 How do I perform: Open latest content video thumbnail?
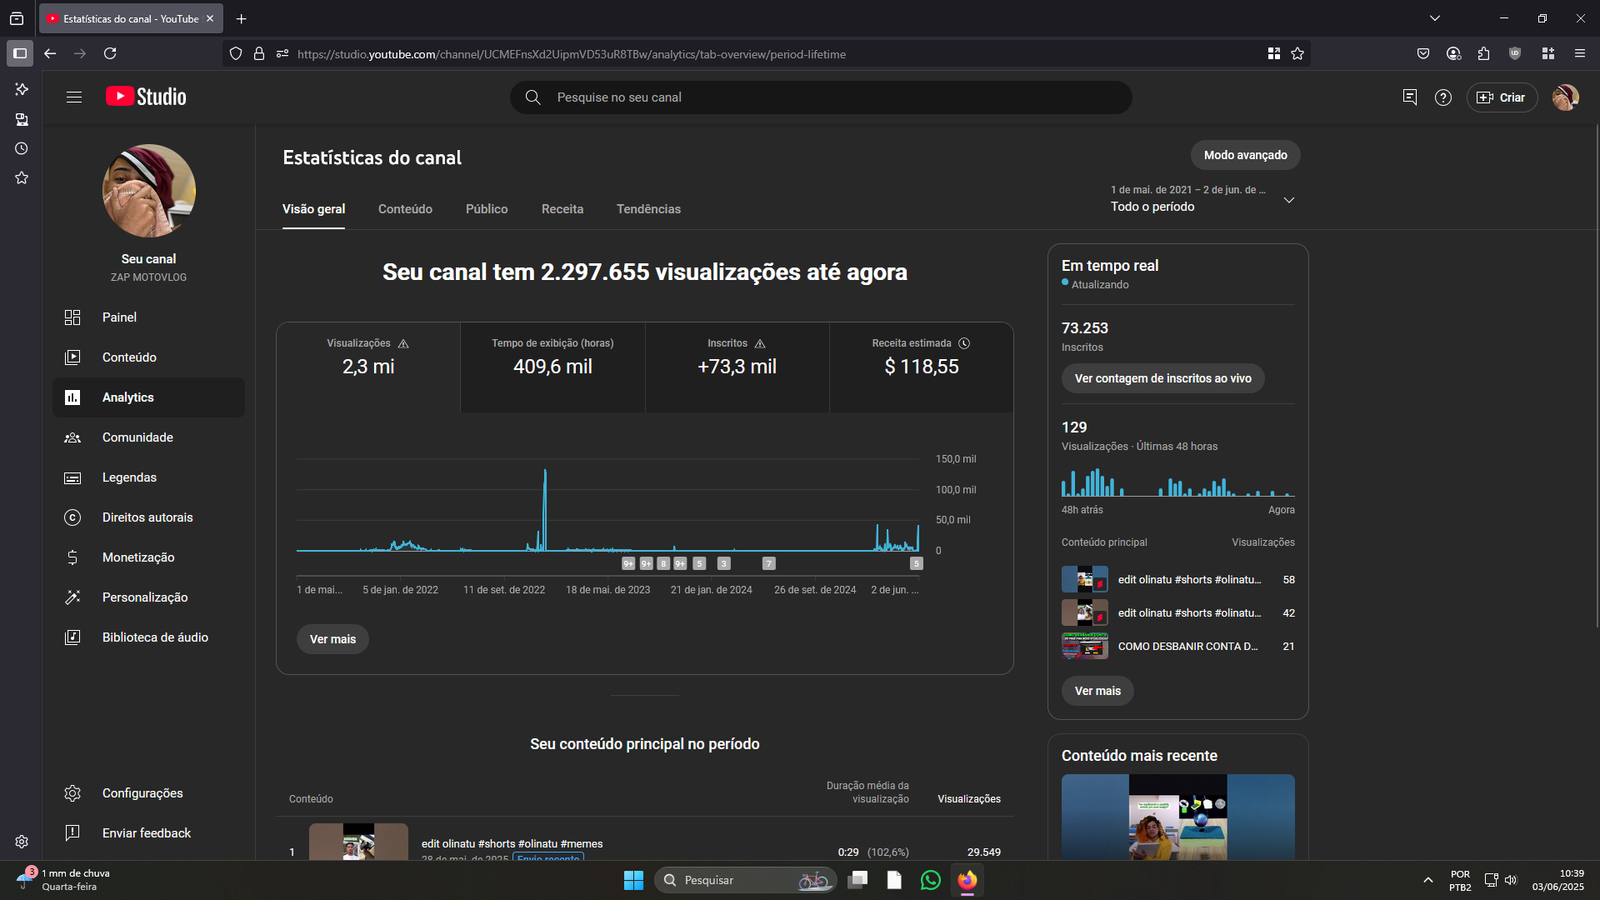(1178, 817)
